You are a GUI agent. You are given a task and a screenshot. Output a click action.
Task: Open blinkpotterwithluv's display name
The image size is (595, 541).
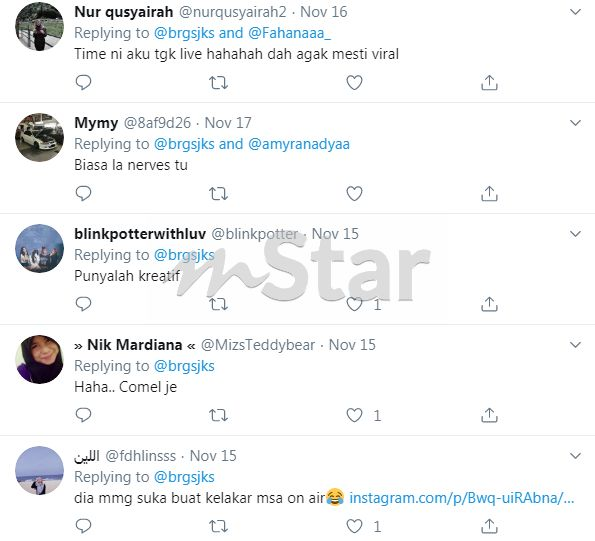(140, 234)
